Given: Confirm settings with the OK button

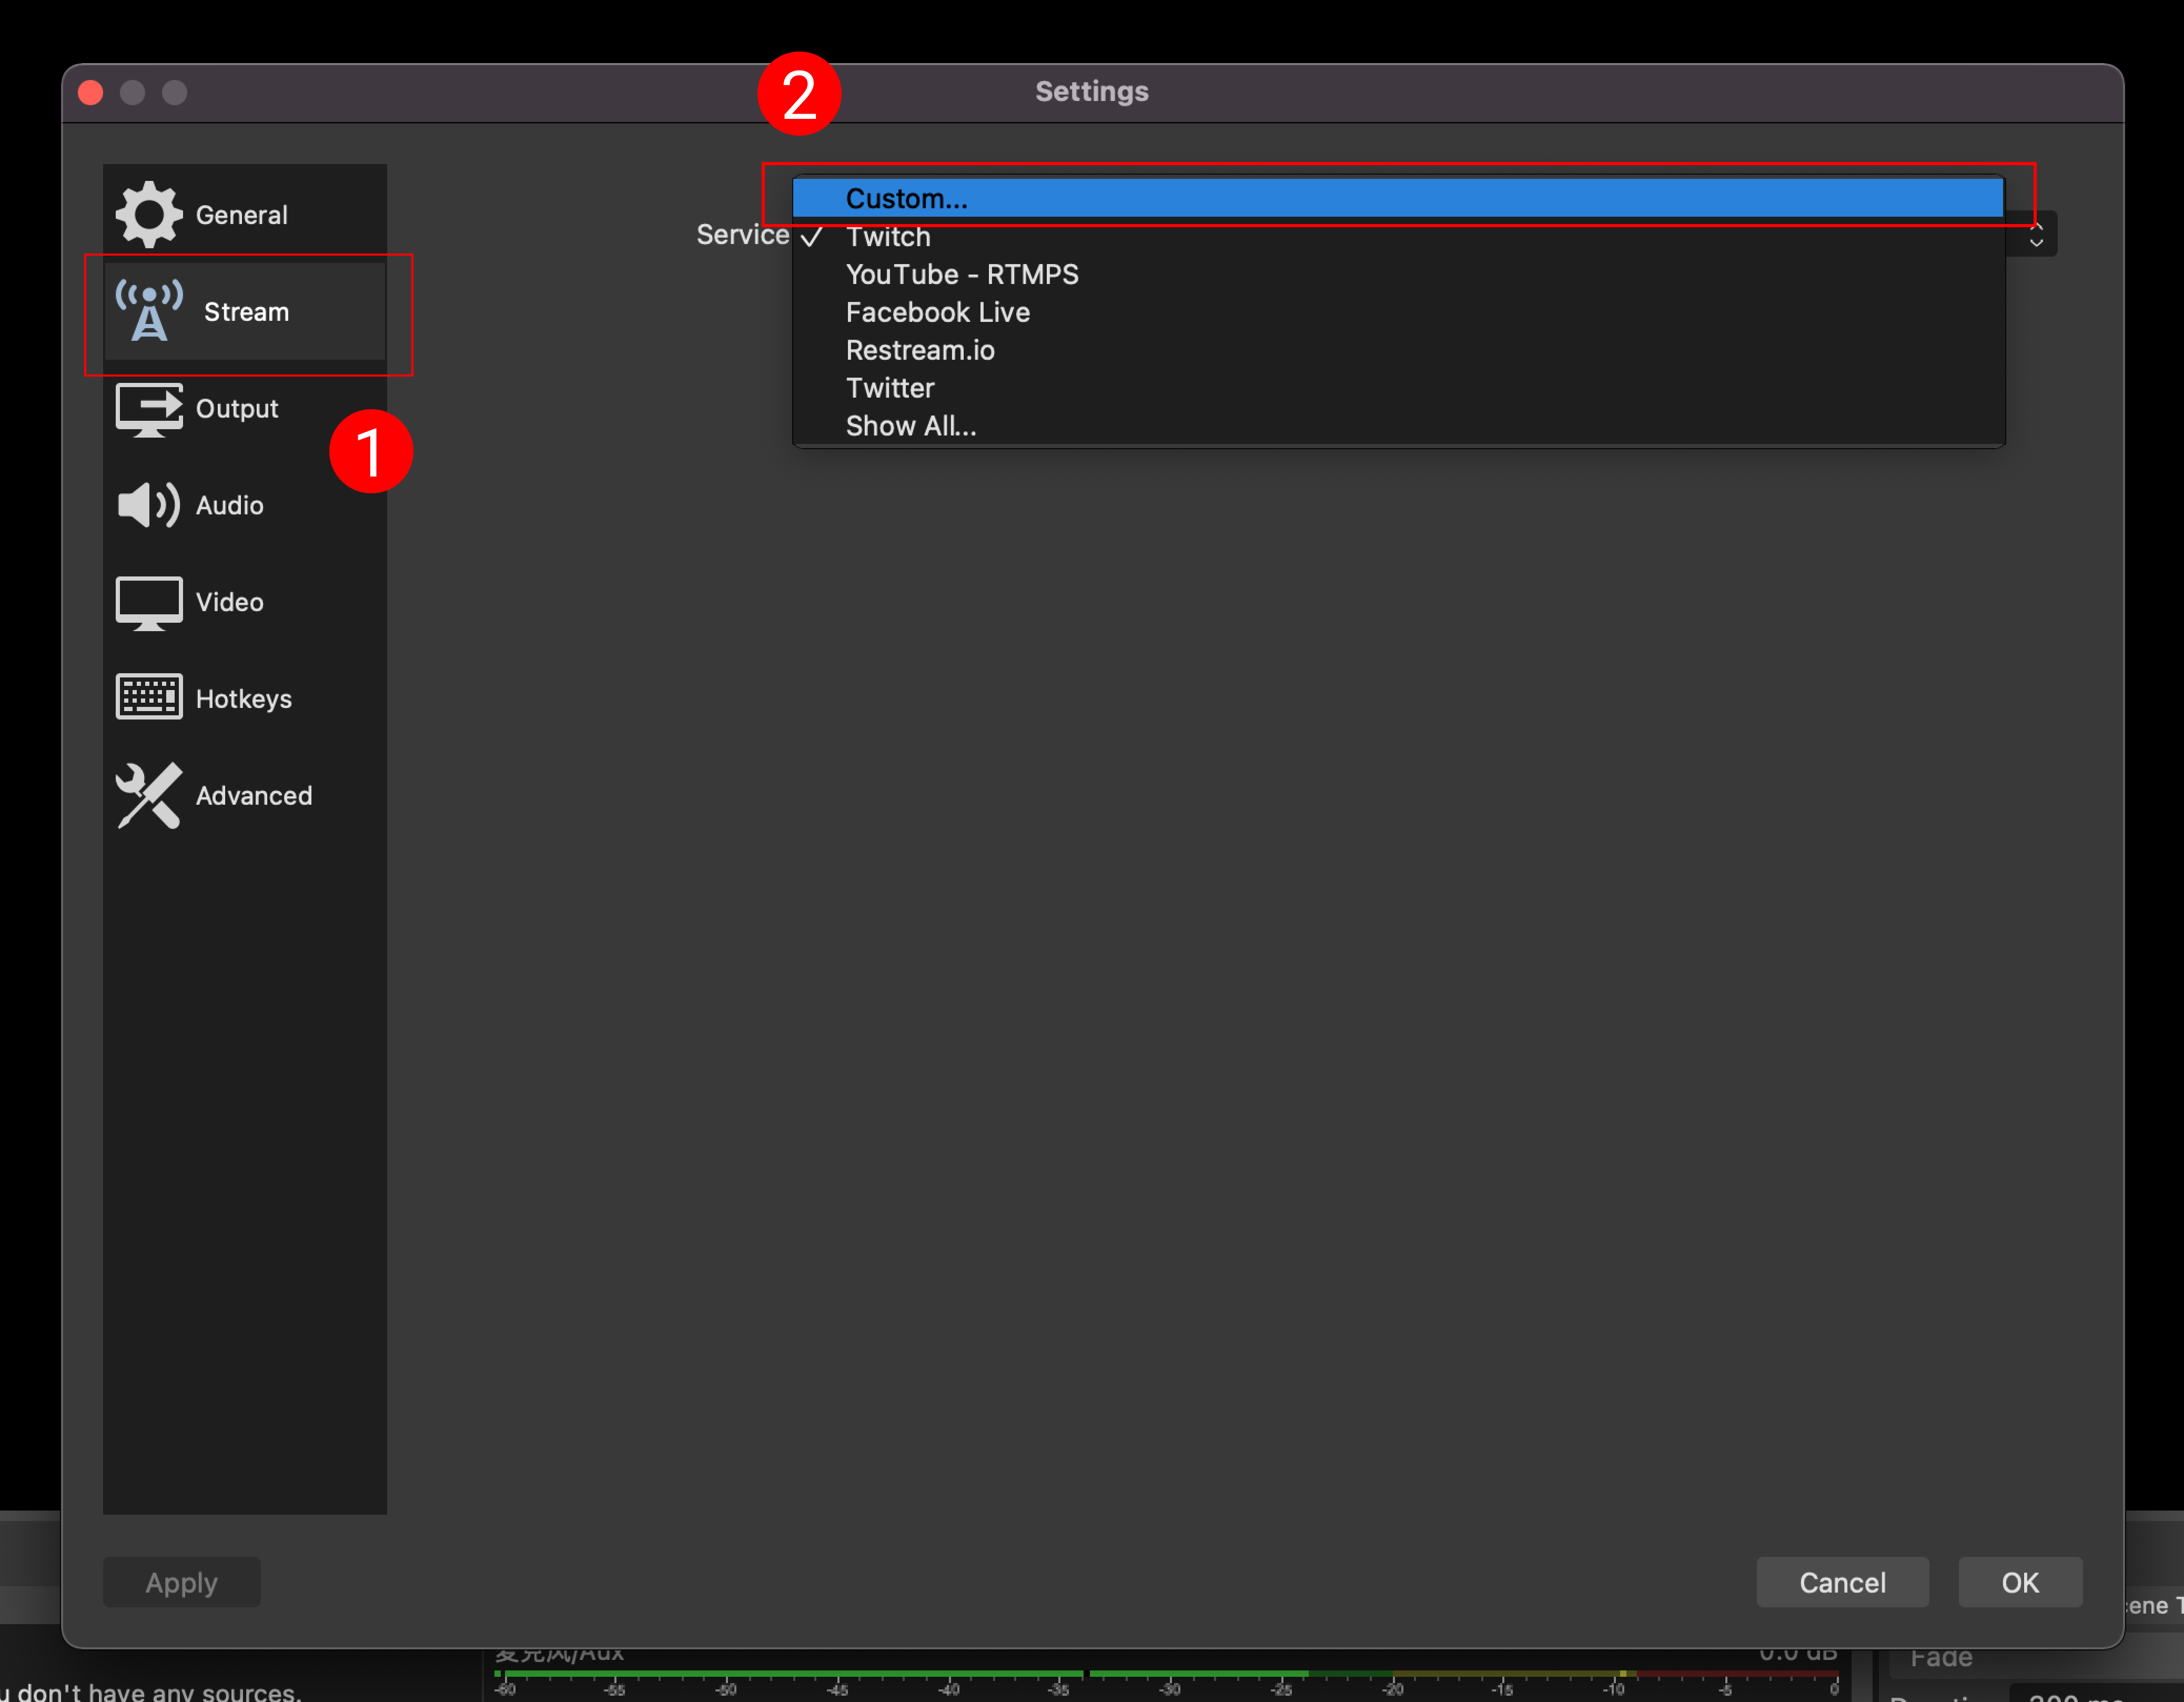Looking at the screenshot, I should pos(2019,1582).
